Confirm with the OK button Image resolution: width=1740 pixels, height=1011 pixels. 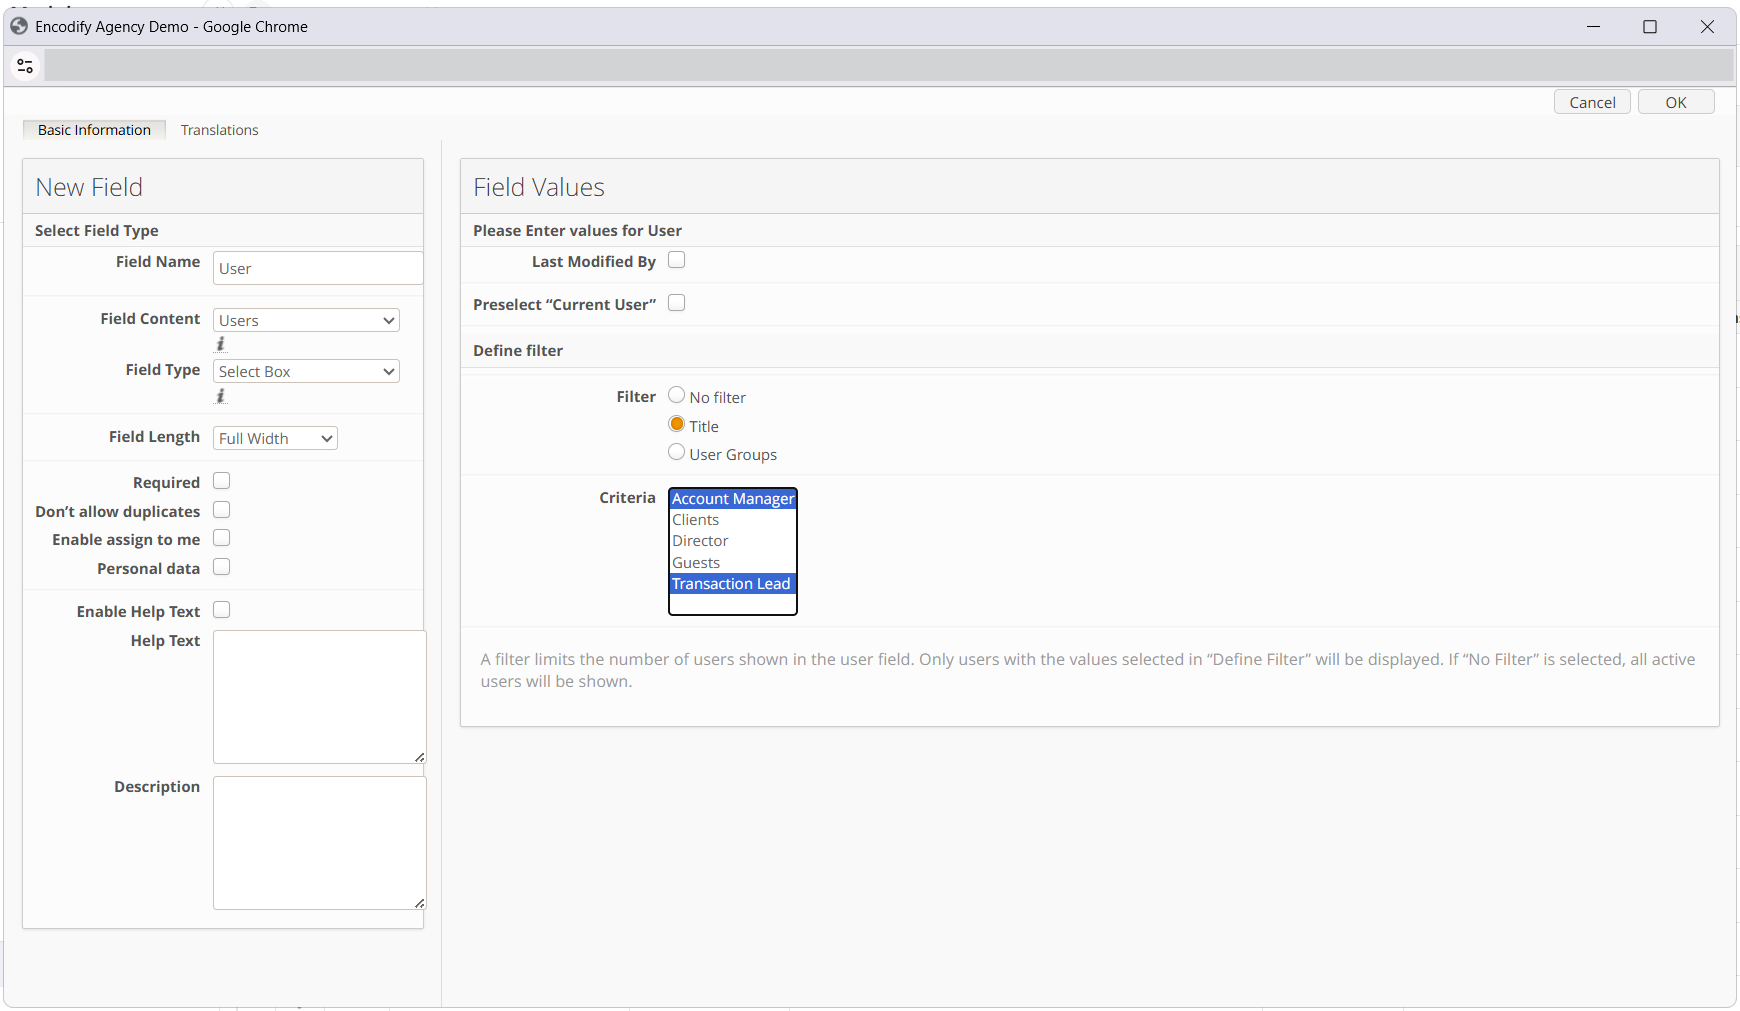pos(1676,102)
